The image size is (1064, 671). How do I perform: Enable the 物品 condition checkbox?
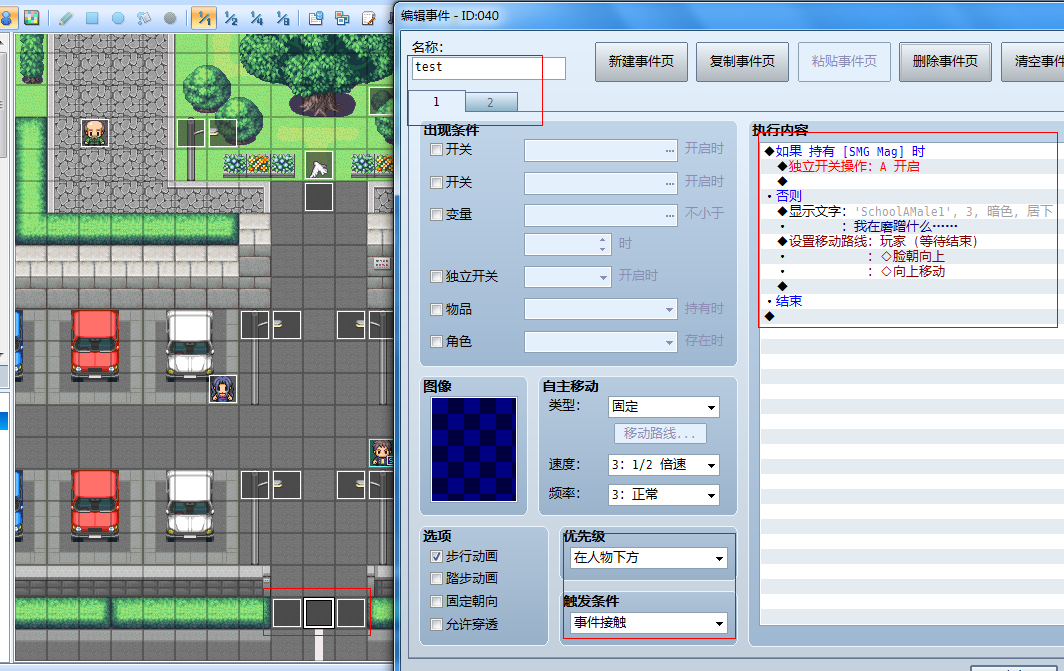[x=437, y=309]
